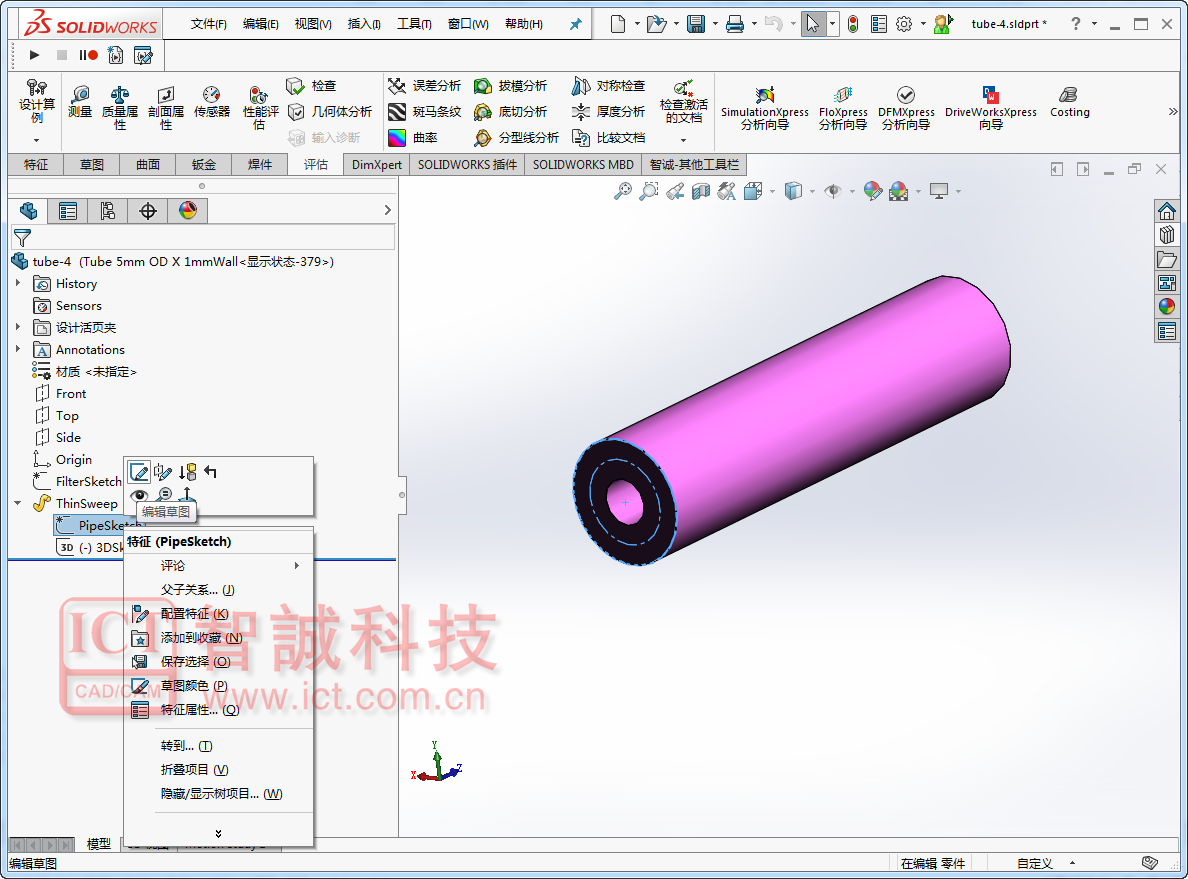
Task: Expand the CommandManager overflow chevron
Action: (x=1173, y=111)
